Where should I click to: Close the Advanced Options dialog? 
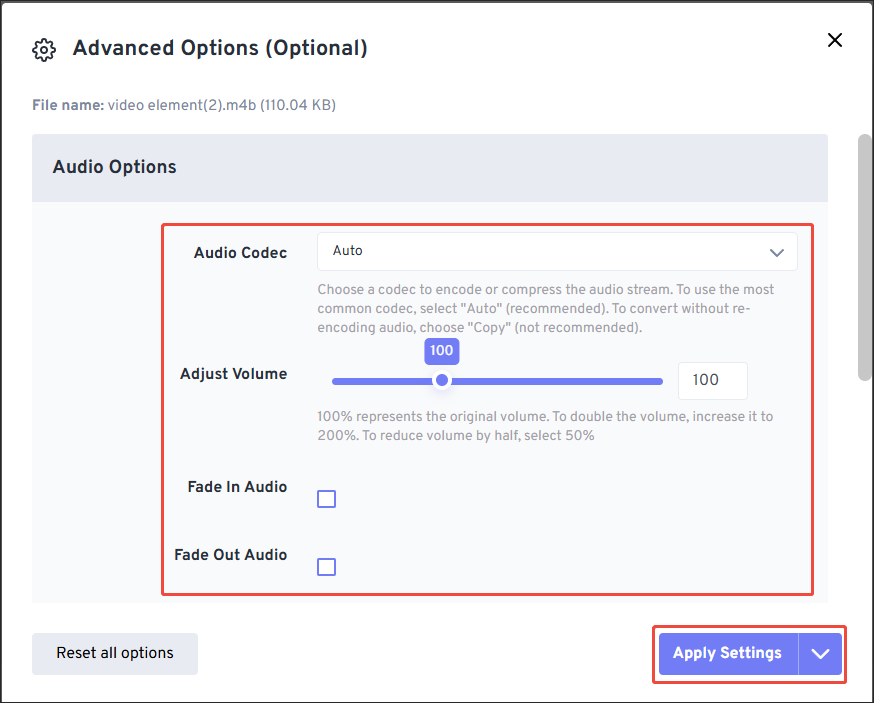coord(835,40)
